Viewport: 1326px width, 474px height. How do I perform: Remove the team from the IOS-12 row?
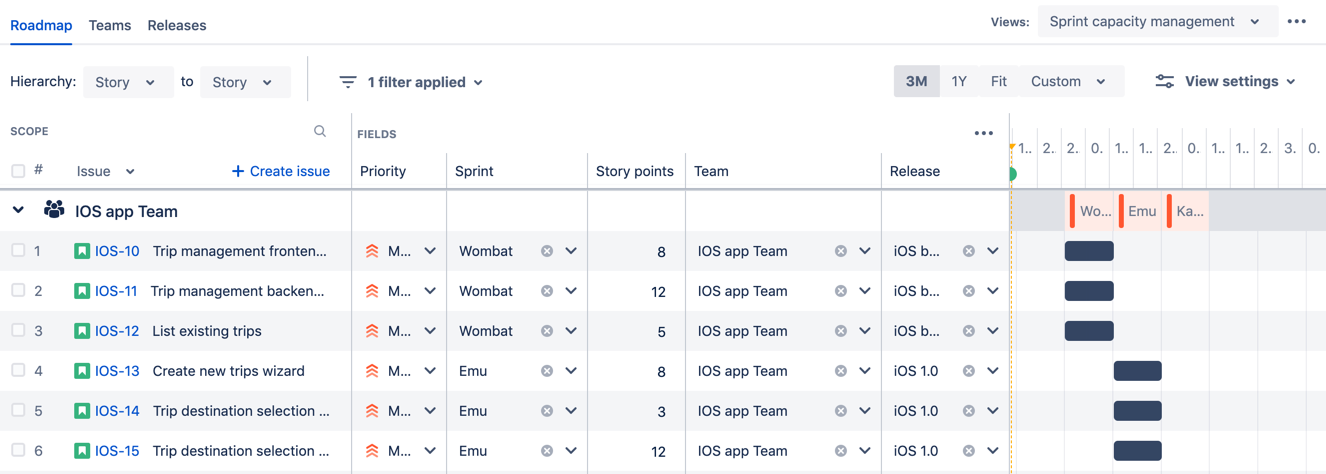[841, 331]
